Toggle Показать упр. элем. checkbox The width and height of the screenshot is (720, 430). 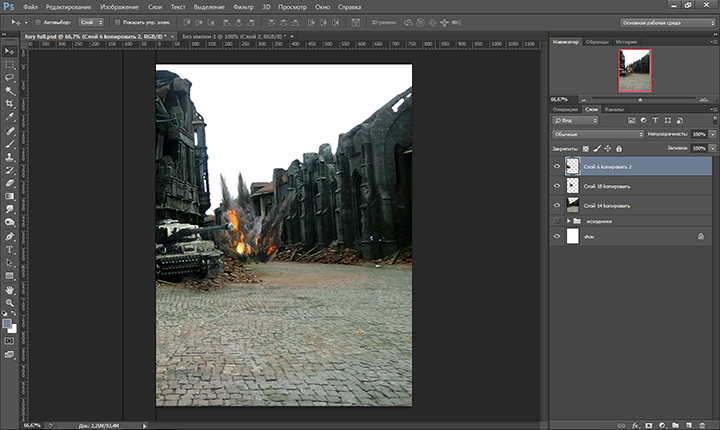coord(116,21)
